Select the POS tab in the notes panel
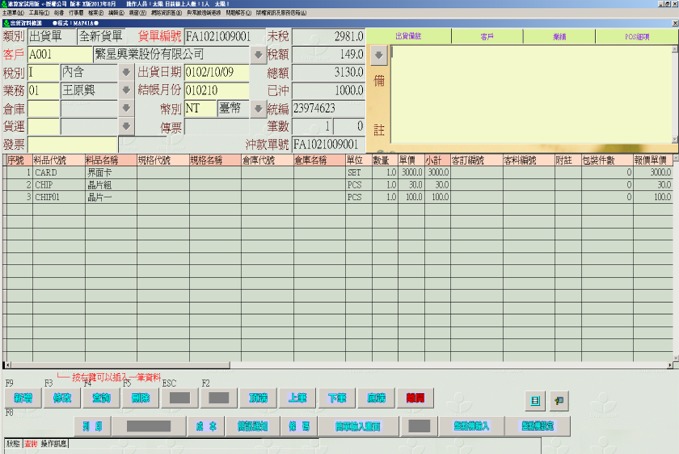 (x=636, y=36)
